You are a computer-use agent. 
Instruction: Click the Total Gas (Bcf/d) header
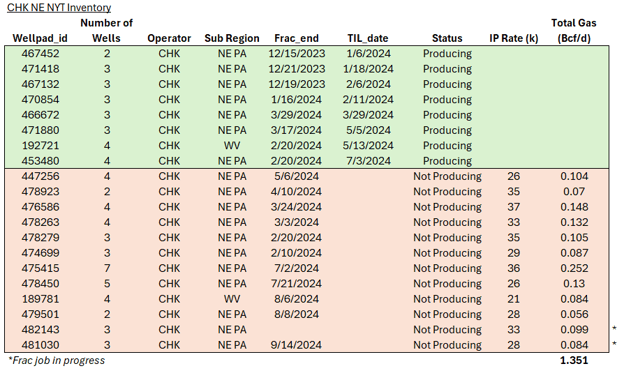574,31
